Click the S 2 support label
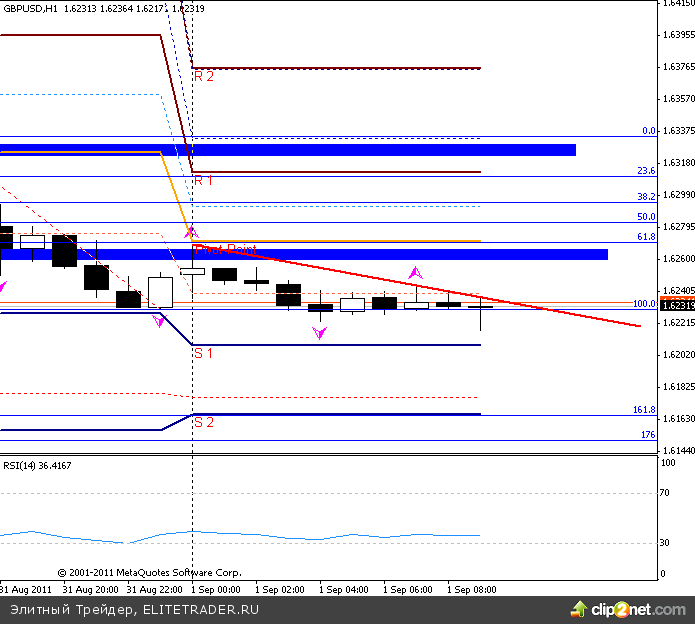Image resolution: width=695 pixels, height=624 pixels. [203, 422]
